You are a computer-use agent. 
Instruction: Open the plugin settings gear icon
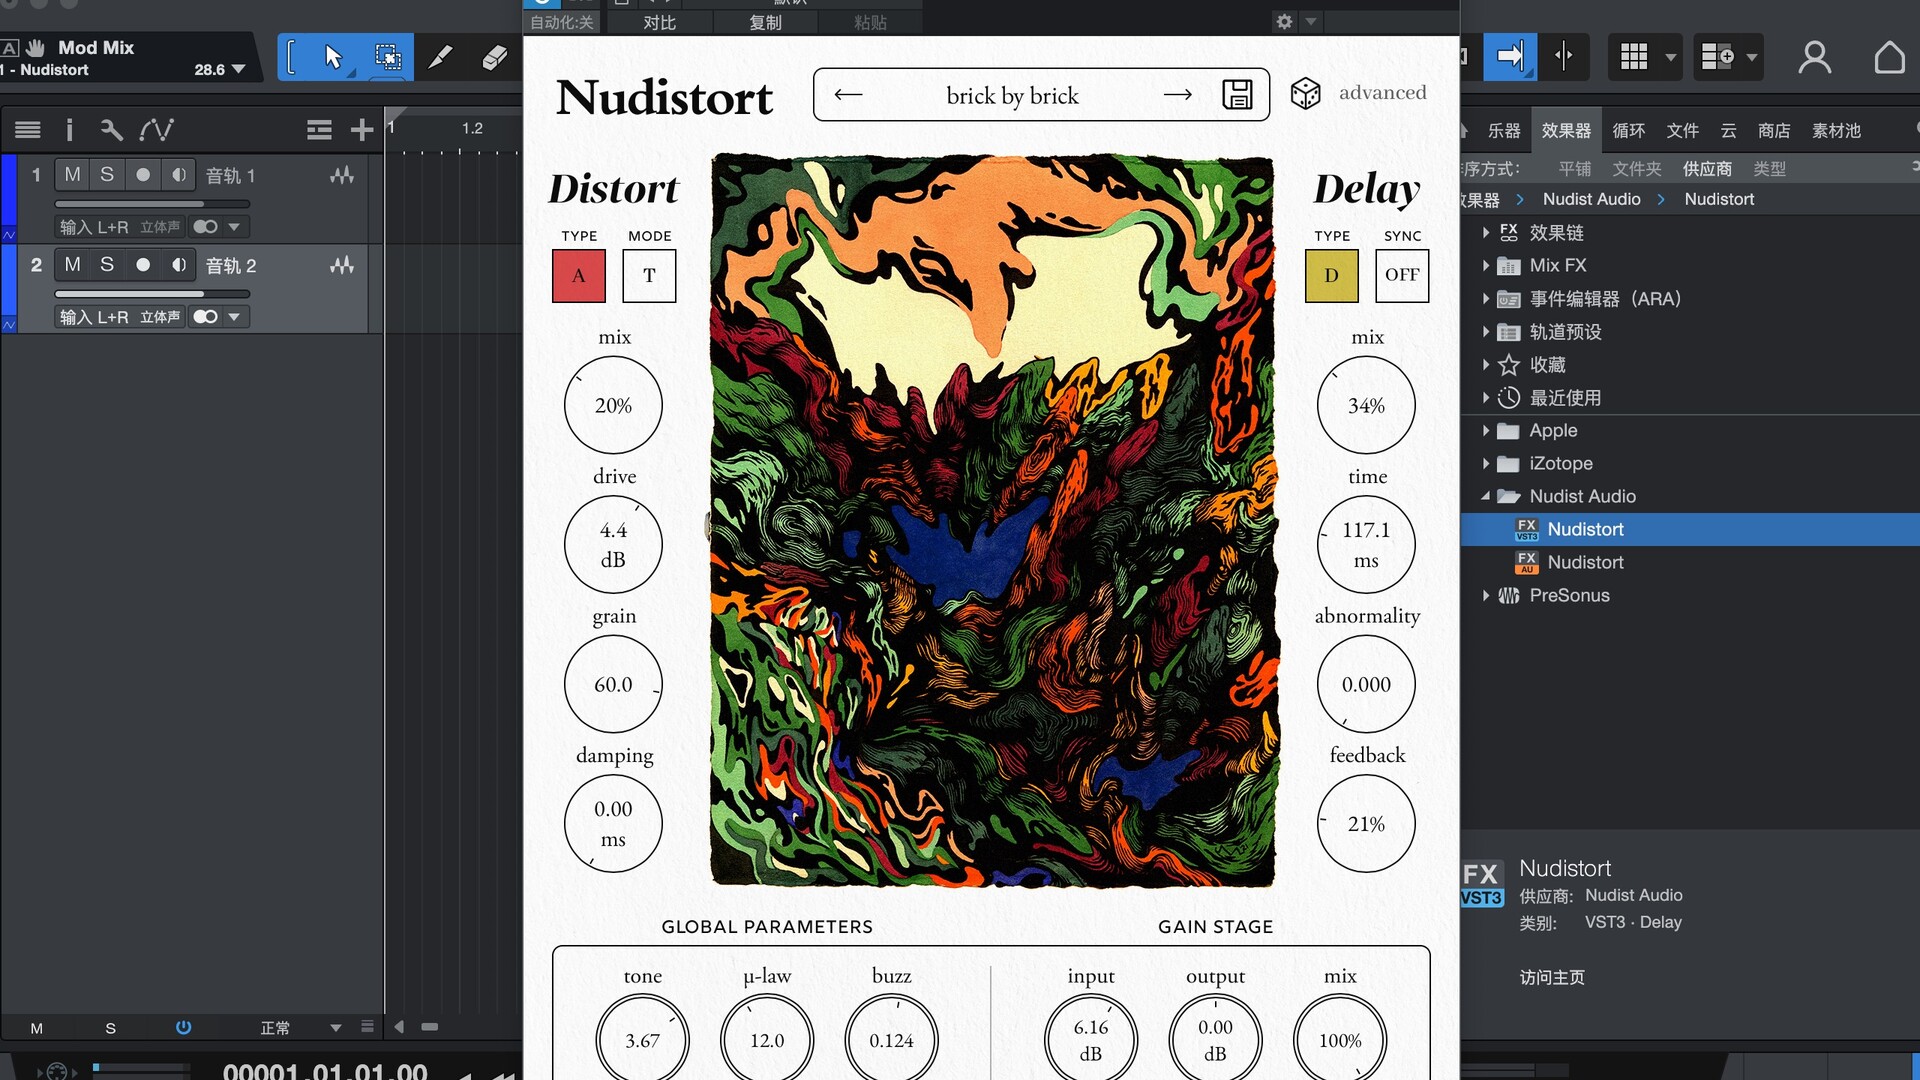click(x=1284, y=21)
